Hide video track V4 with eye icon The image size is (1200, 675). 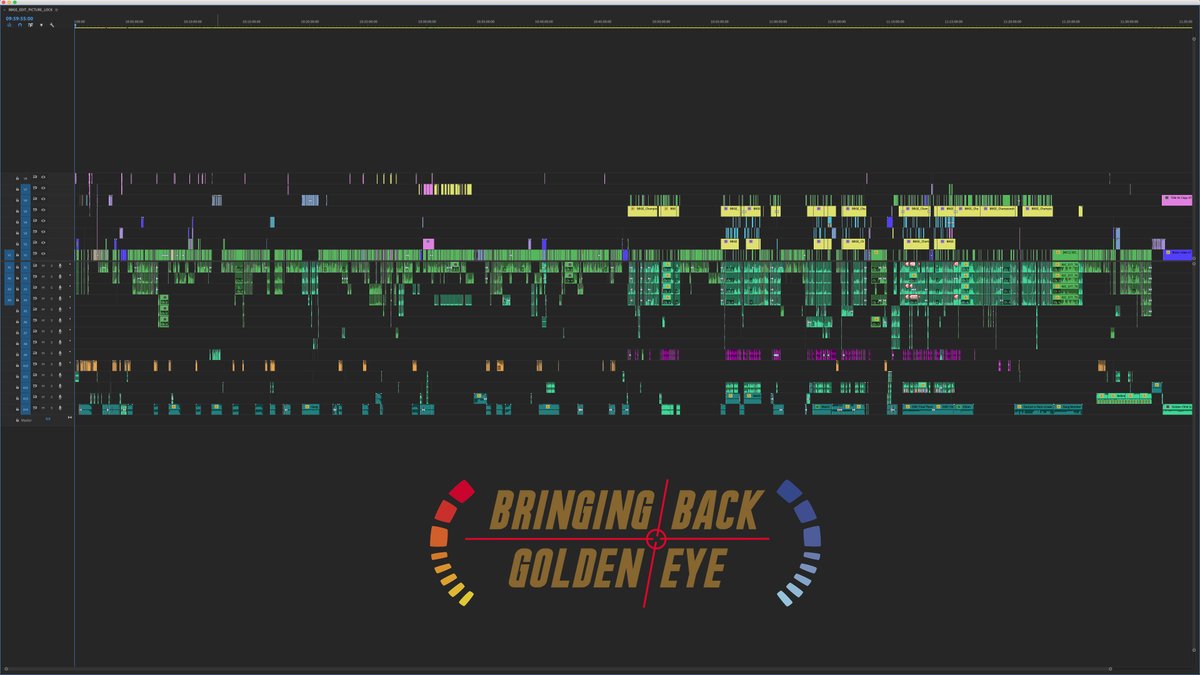[x=43, y=221]
